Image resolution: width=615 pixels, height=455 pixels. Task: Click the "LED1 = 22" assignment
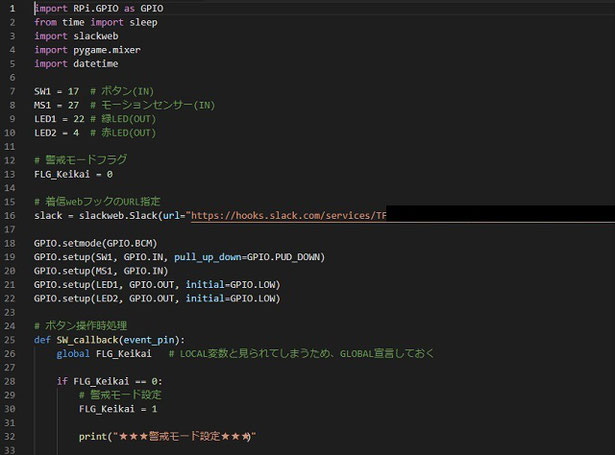tap(59, 119)
